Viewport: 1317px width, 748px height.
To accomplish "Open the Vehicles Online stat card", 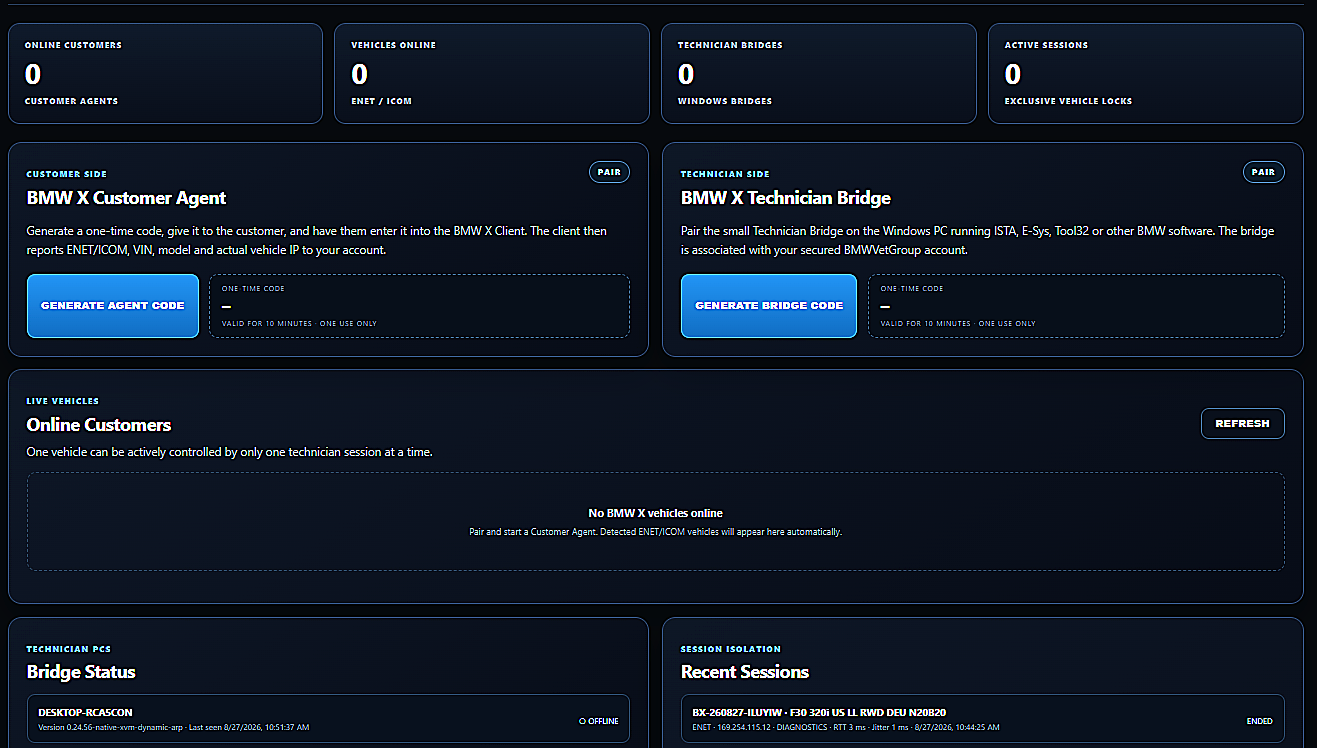I will pos(492,74).
